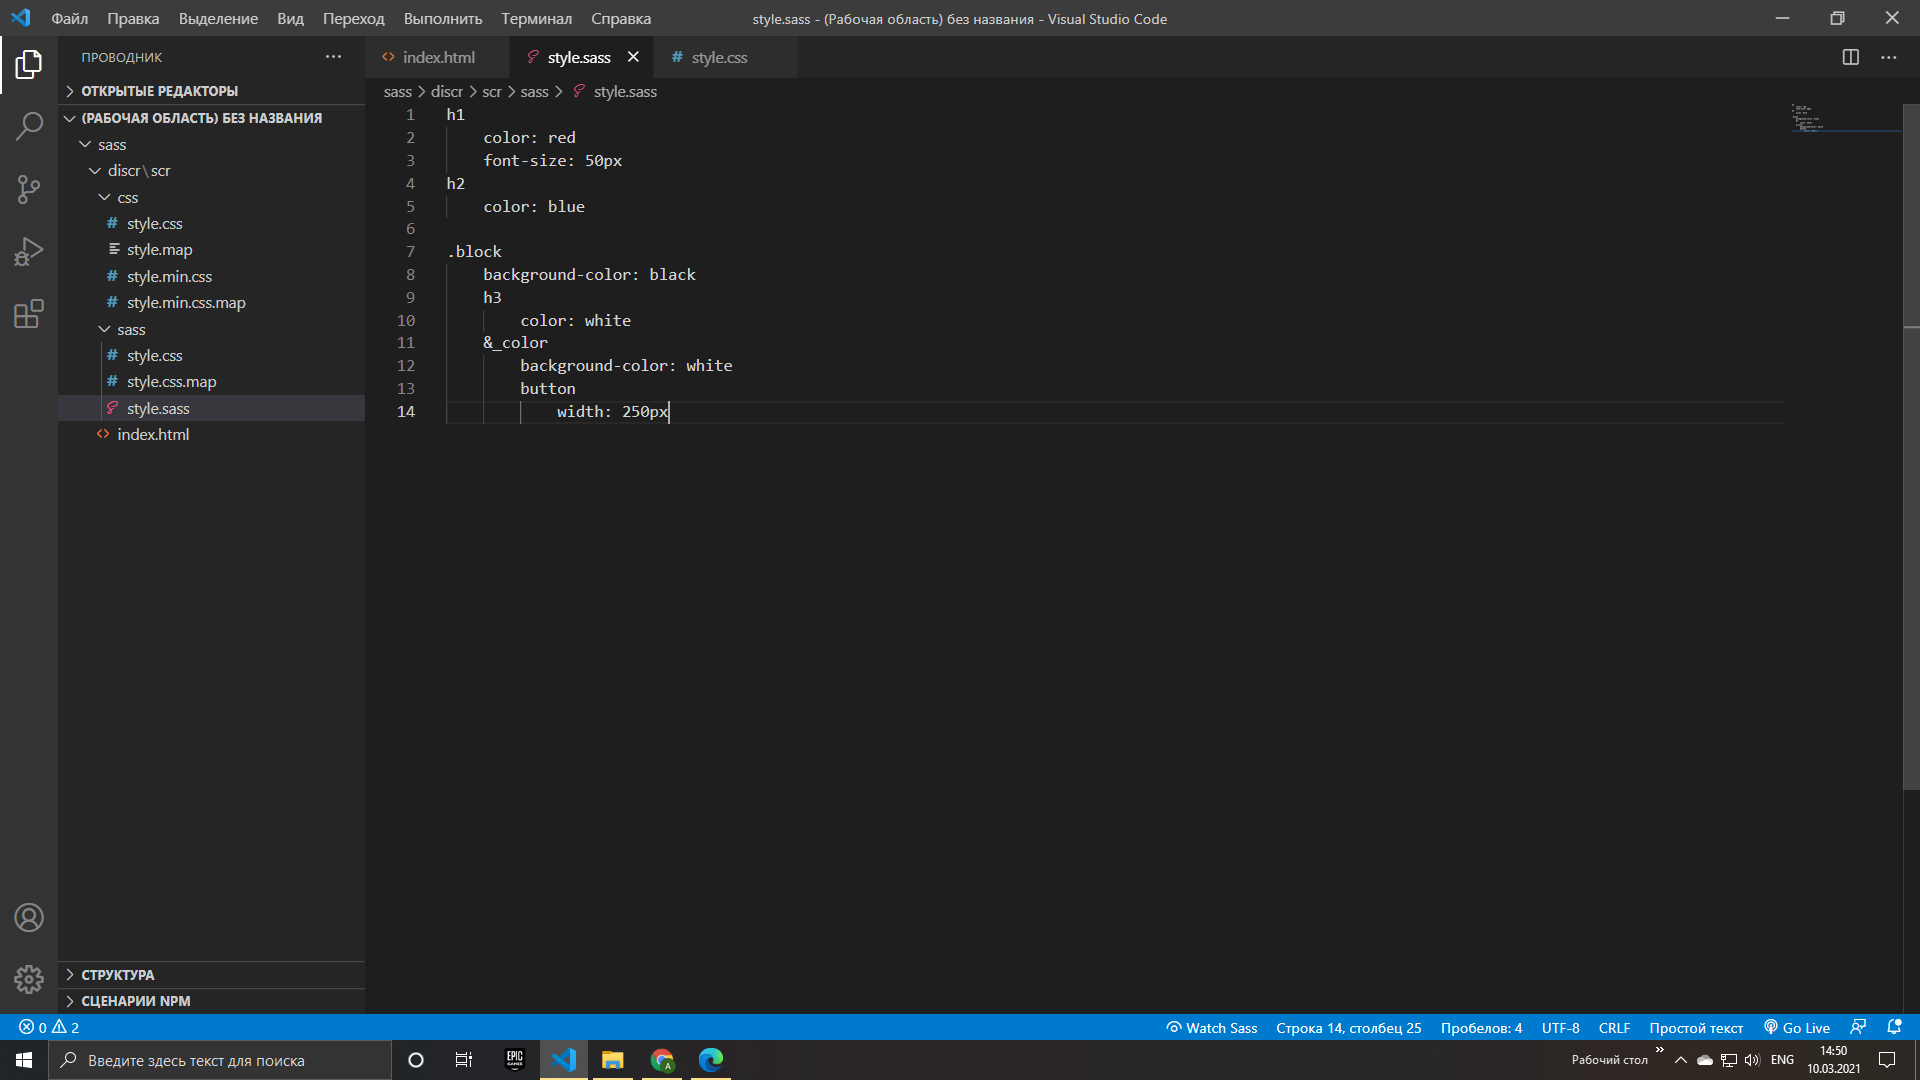Open the Accounts menu icon
This screenshot has width=1920, height=1080.
(x=29, y=918)
